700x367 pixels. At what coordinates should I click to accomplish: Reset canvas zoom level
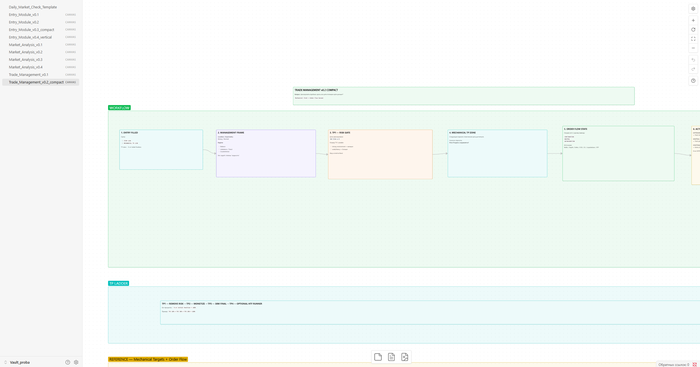693,30
